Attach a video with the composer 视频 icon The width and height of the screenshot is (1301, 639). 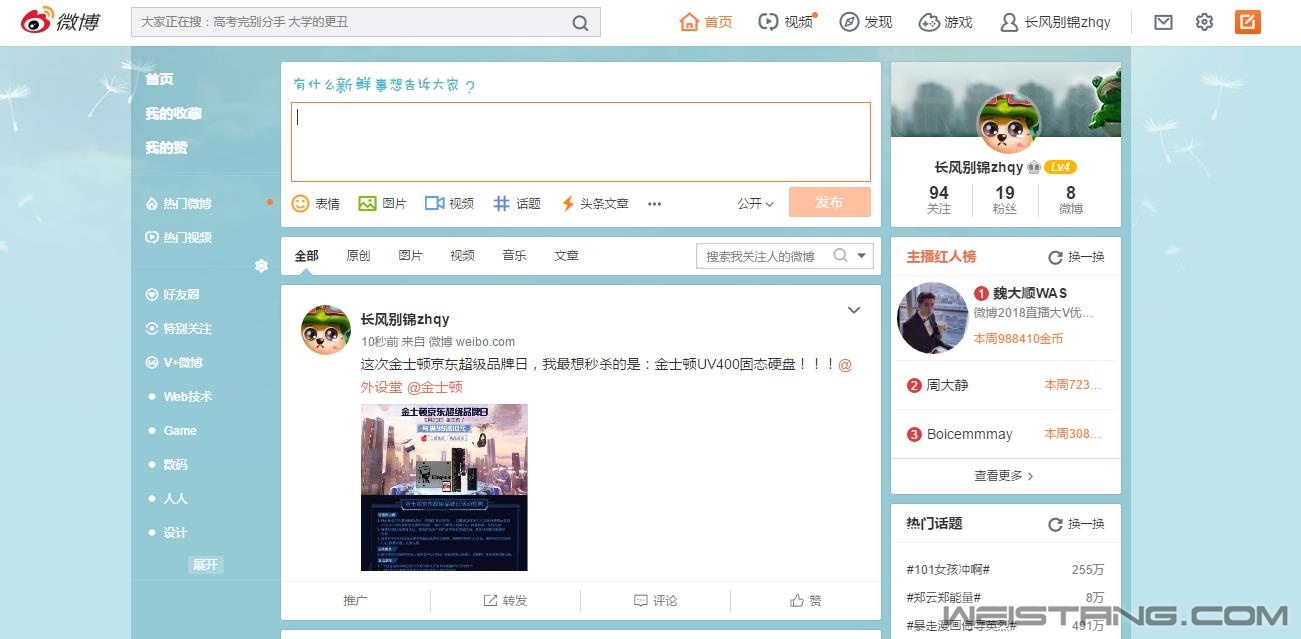coord(434,203)
